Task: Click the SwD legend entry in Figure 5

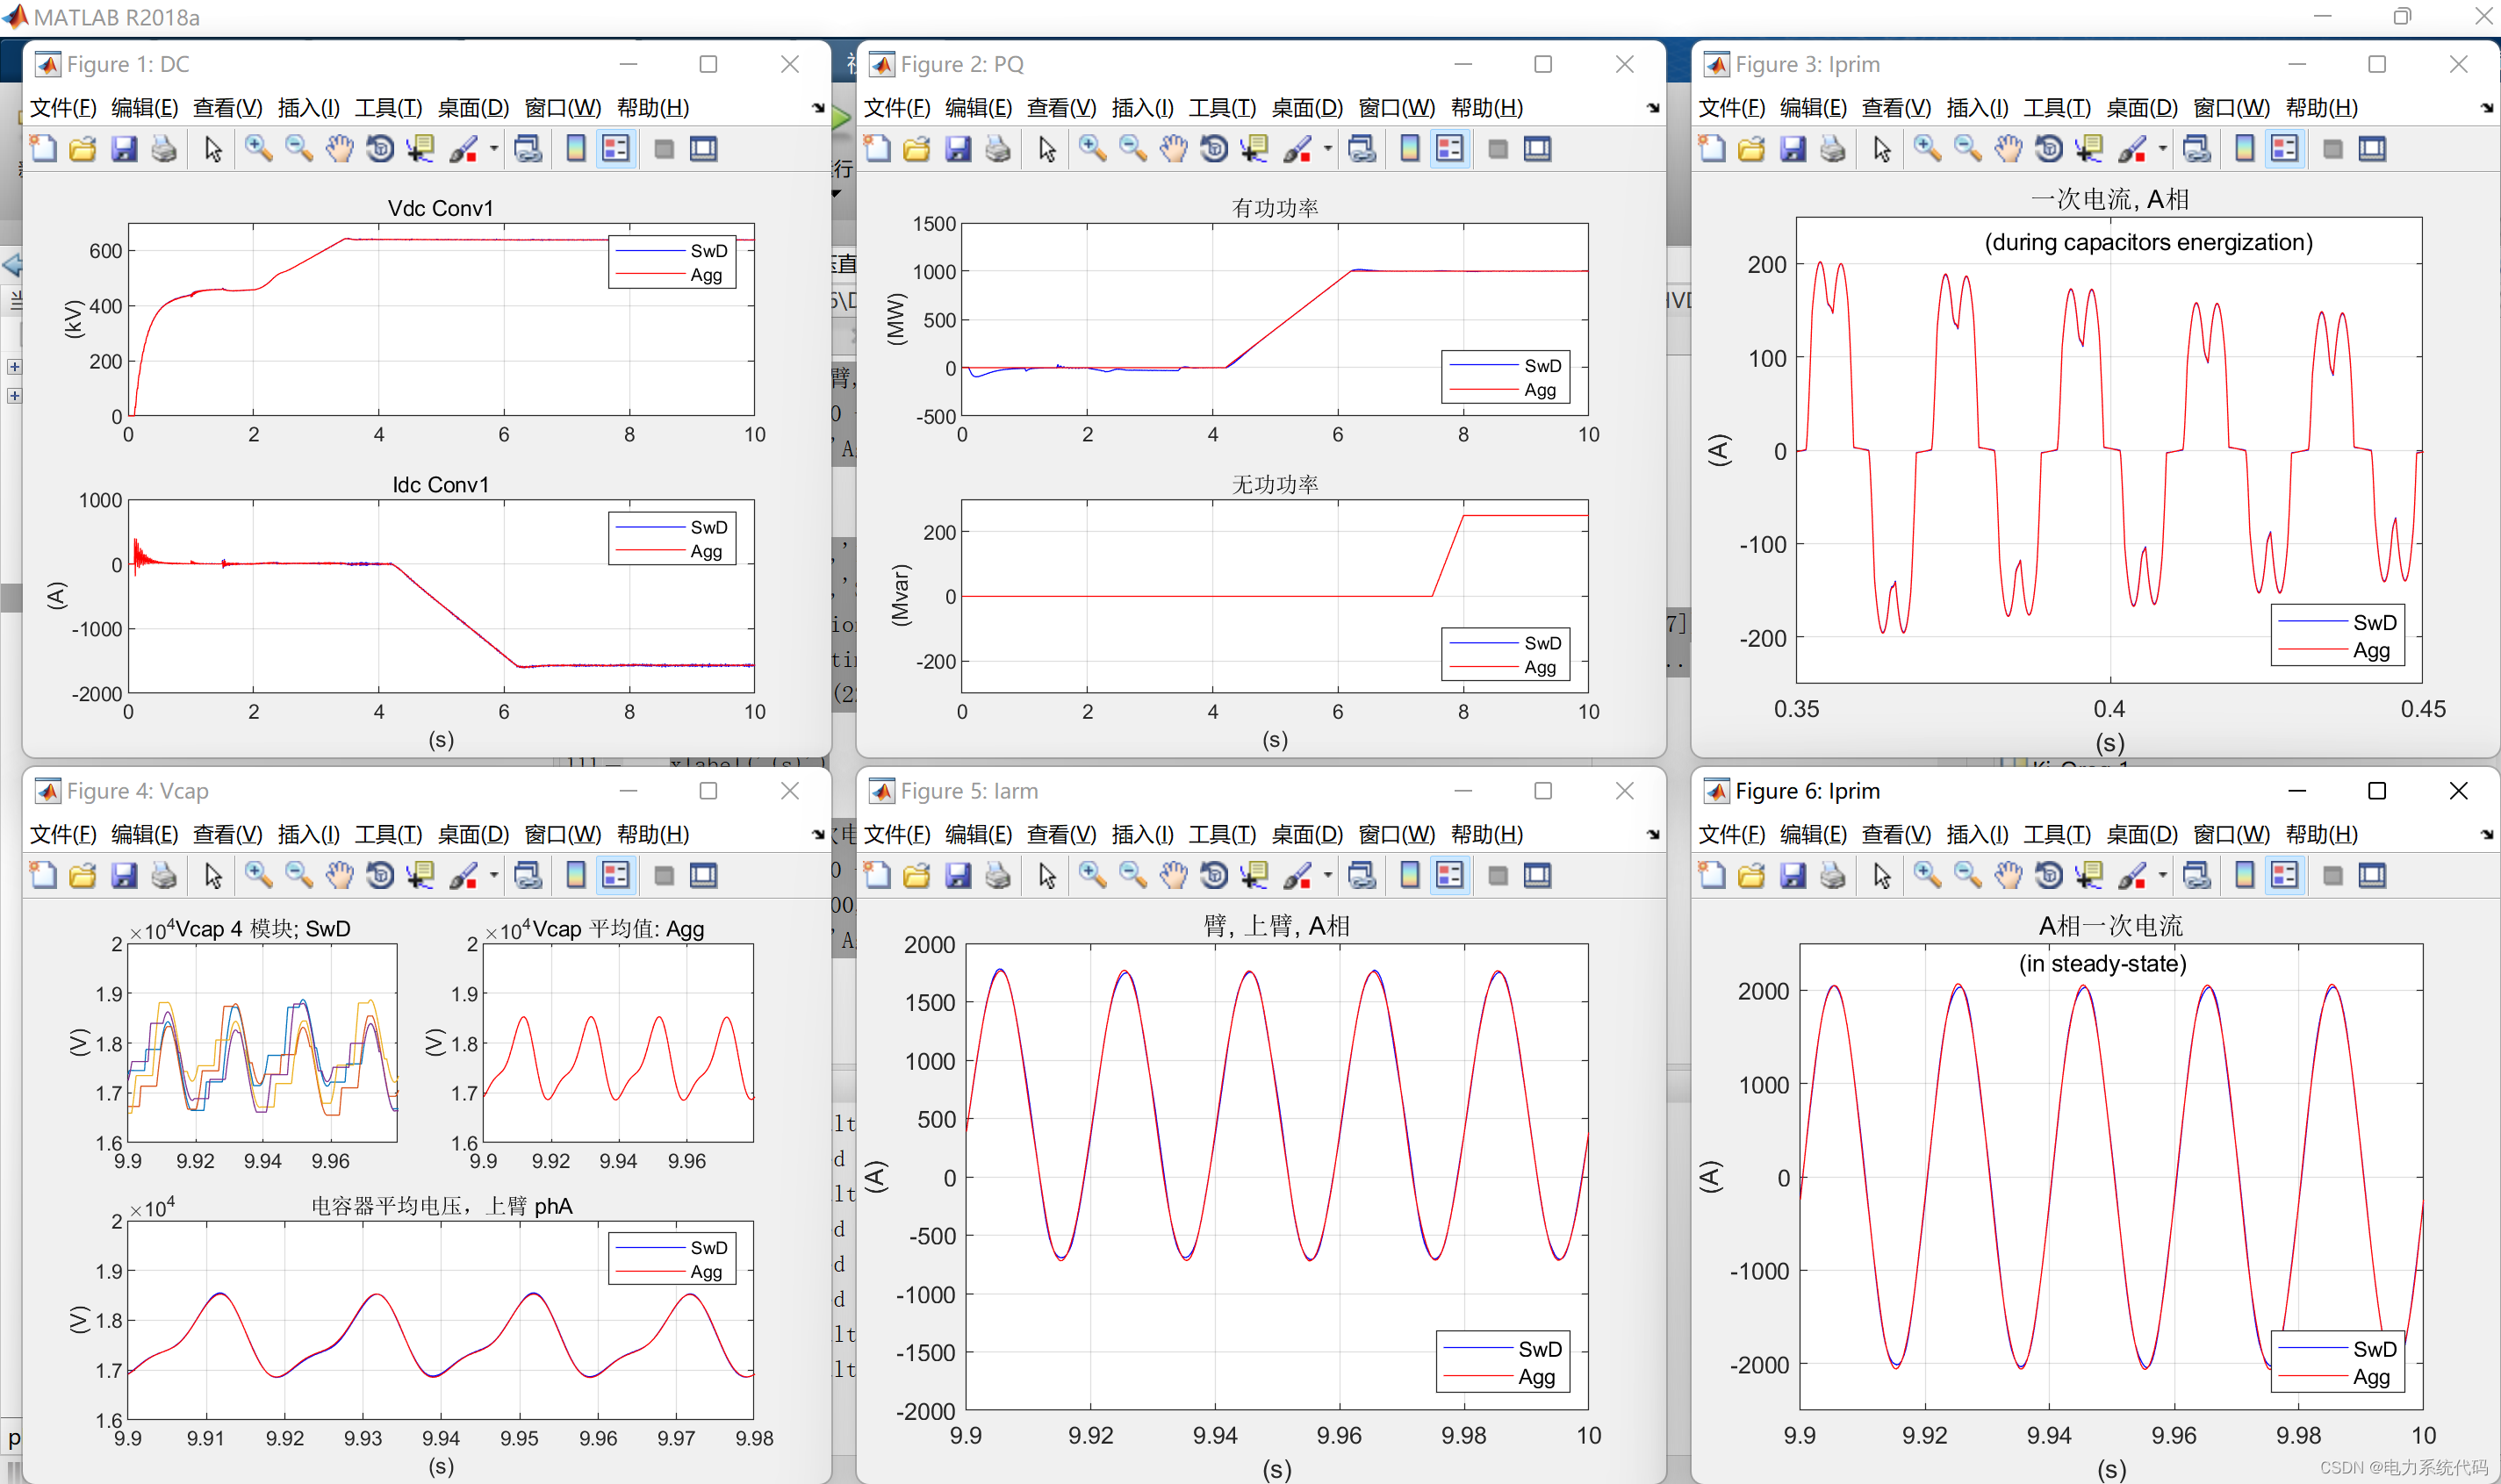Action: (x=1541, y=1349)
